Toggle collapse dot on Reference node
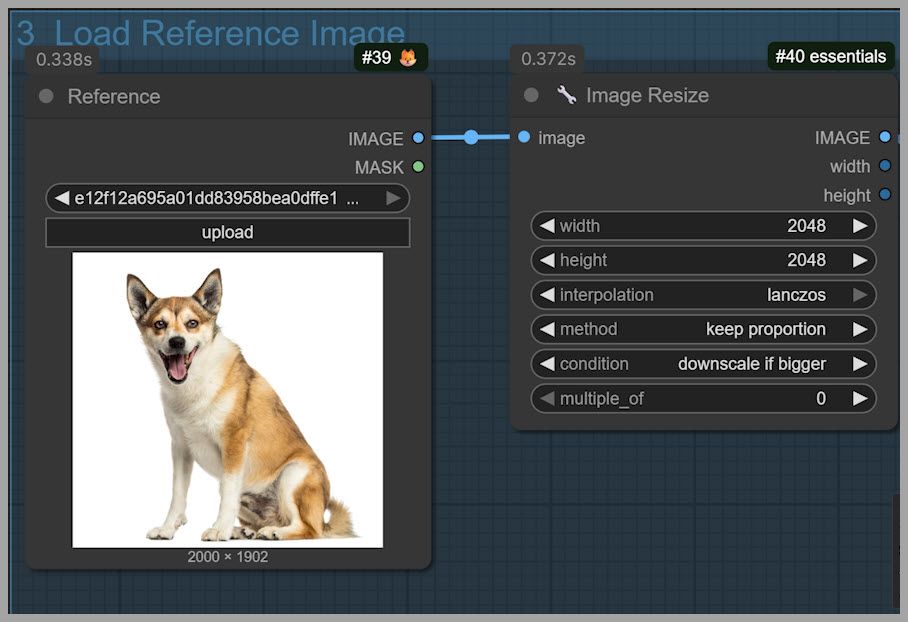The height and width of the screenshot is (622, 908). coord(46,96)
